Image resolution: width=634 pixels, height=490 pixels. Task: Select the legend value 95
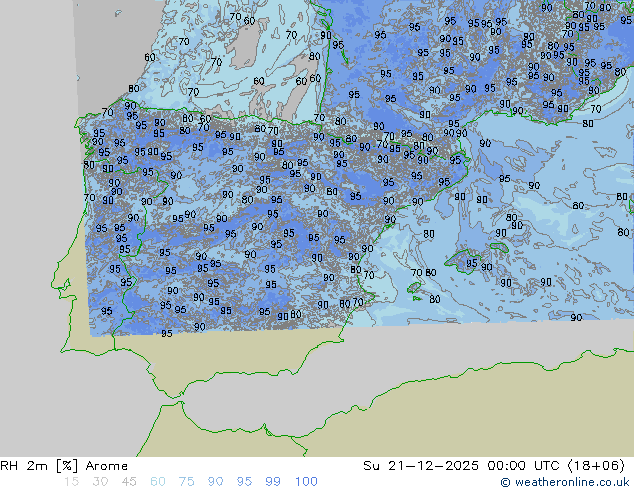click(244, 482)
